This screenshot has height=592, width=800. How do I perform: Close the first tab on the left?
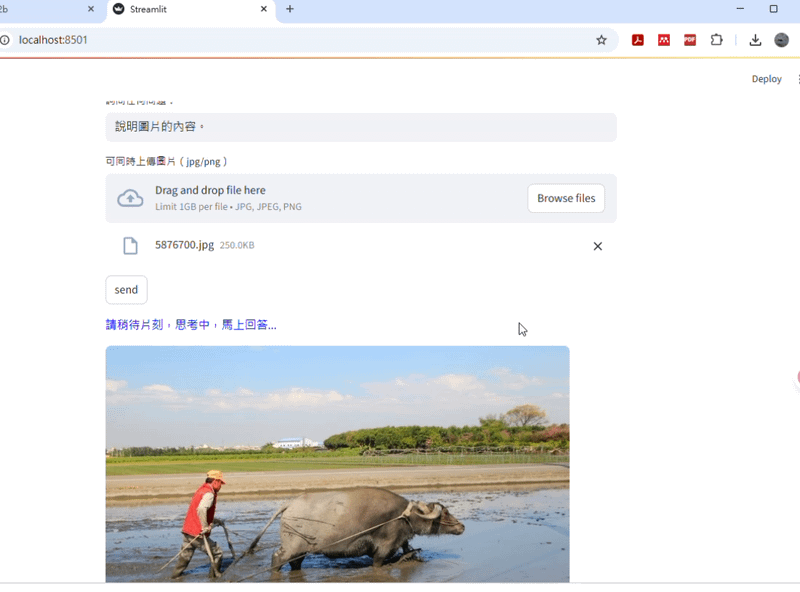(91, 9)
